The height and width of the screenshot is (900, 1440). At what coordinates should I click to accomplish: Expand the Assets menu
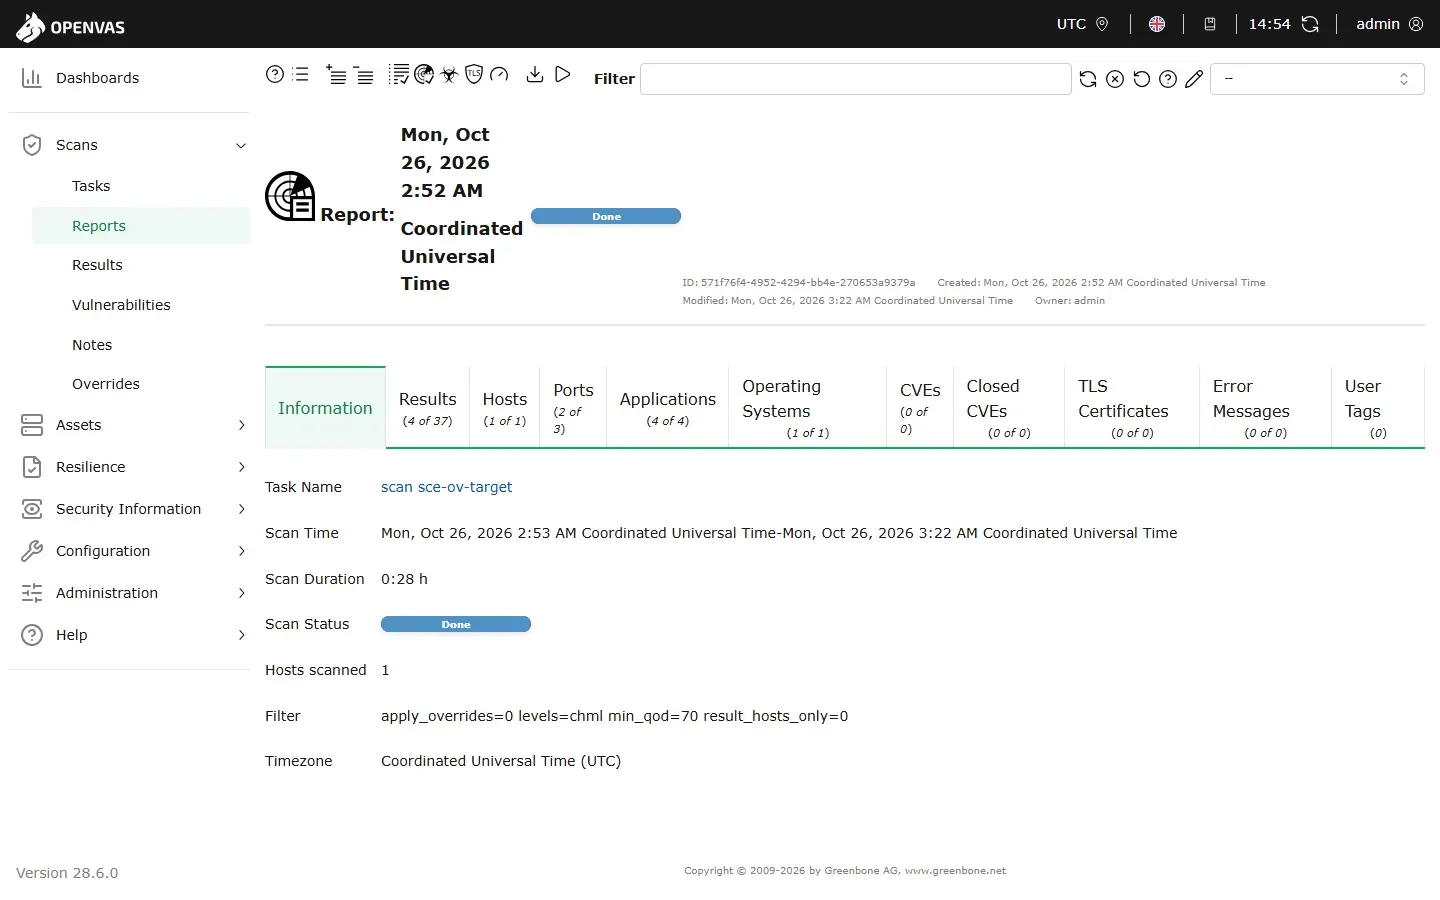click(241, 425)
